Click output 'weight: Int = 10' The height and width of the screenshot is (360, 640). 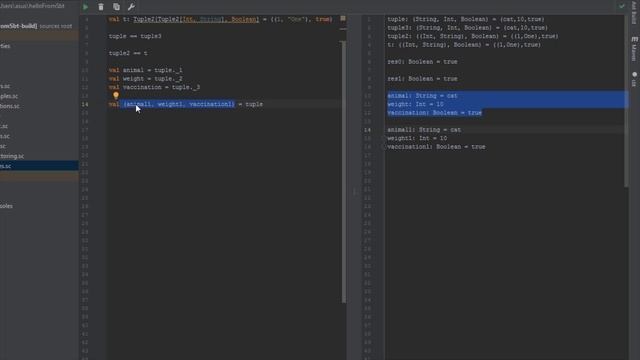[416, 104]
